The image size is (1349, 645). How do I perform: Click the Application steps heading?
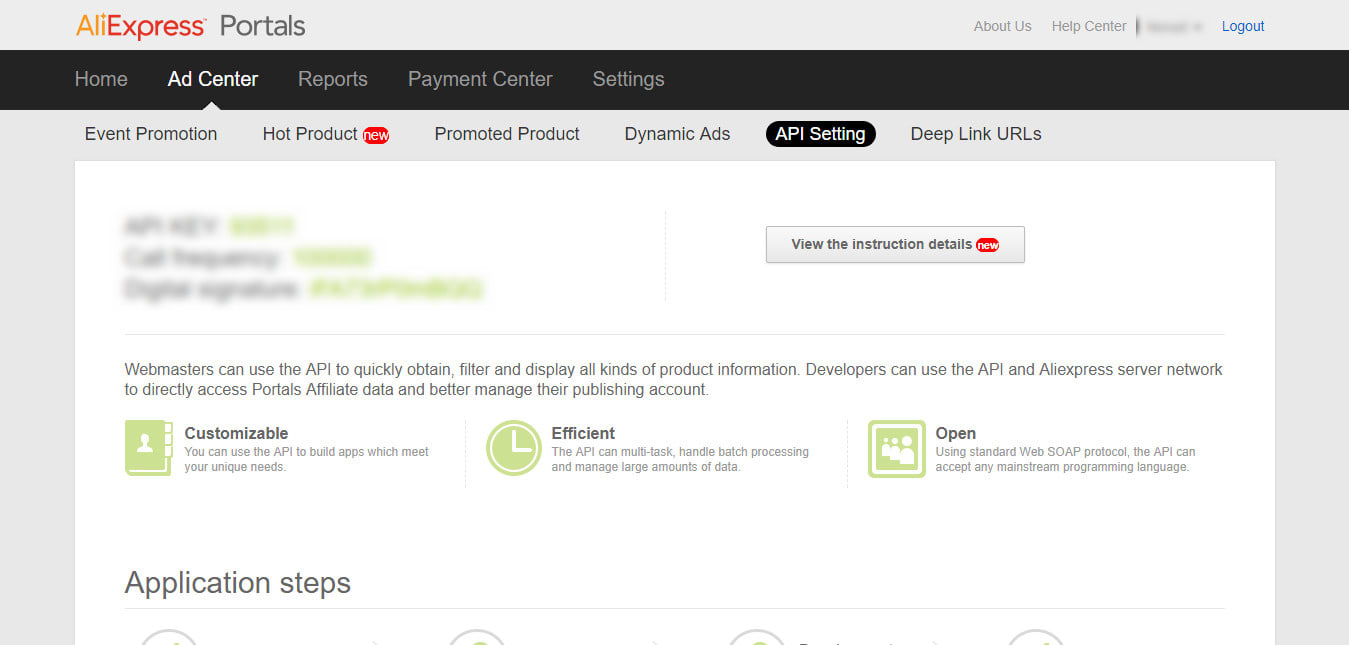(238, 583)
